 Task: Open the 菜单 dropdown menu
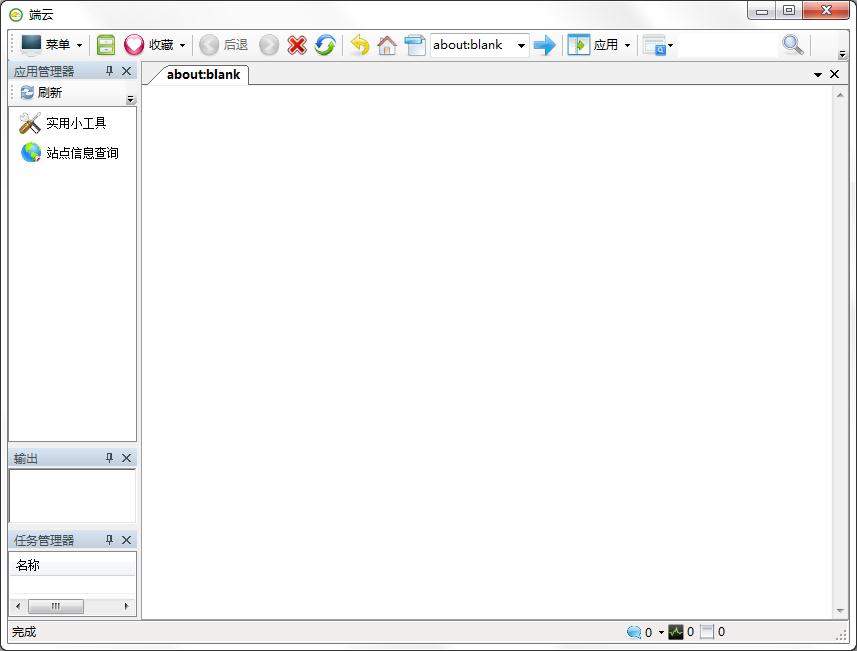pyautogui.click(x=52, y=45)
